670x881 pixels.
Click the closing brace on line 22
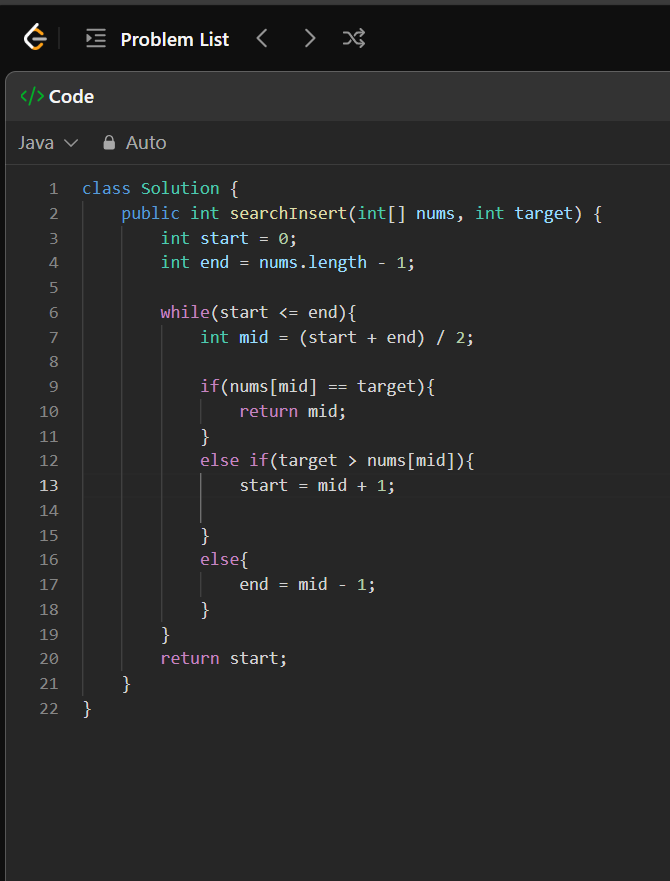coord(87,709)
